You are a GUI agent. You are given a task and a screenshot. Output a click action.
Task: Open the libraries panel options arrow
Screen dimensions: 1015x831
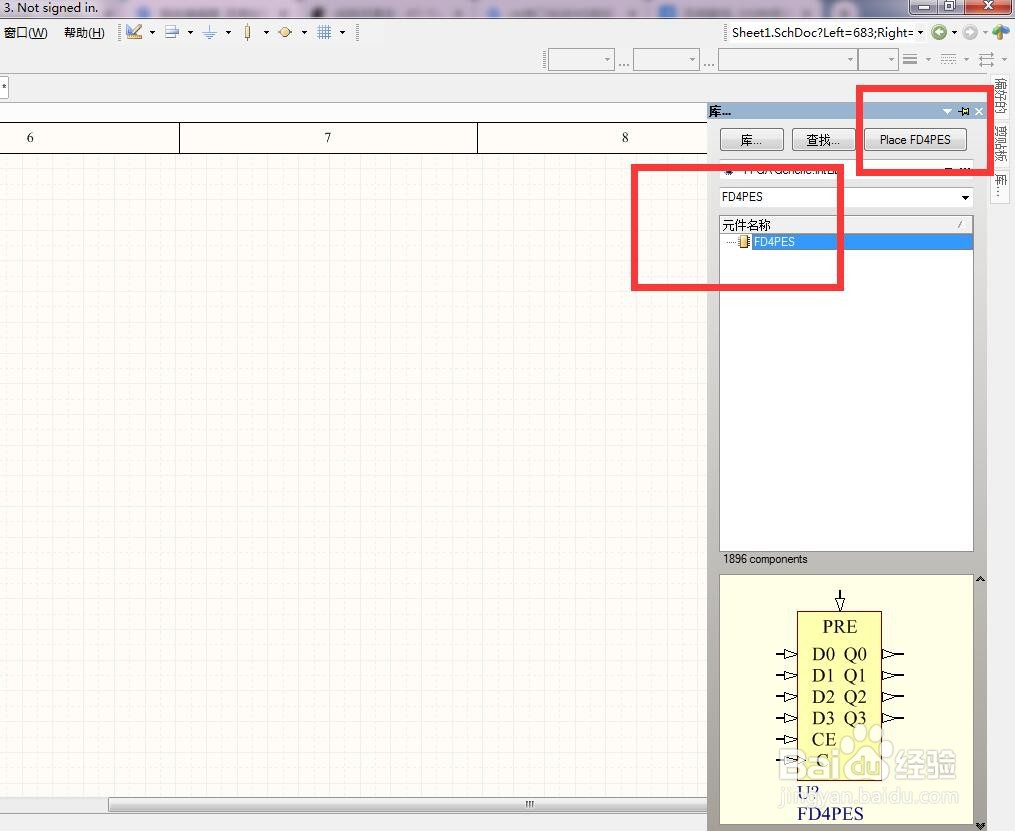point(947,111)
